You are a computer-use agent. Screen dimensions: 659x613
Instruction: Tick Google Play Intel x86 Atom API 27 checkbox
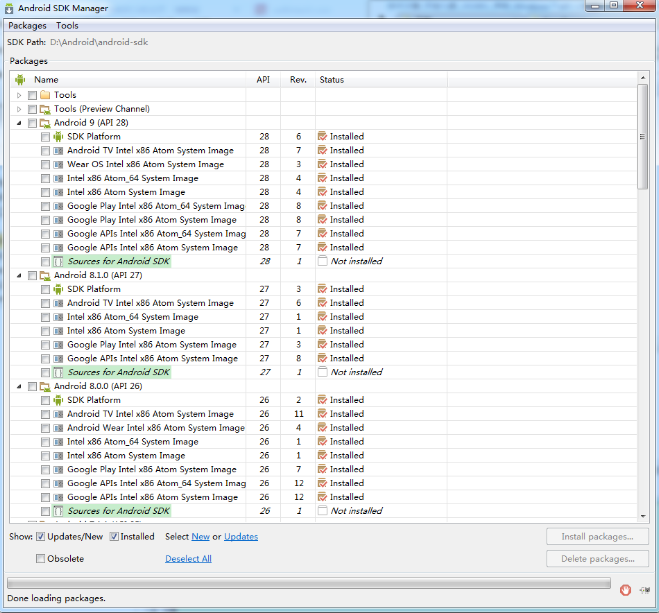point(45,345)
